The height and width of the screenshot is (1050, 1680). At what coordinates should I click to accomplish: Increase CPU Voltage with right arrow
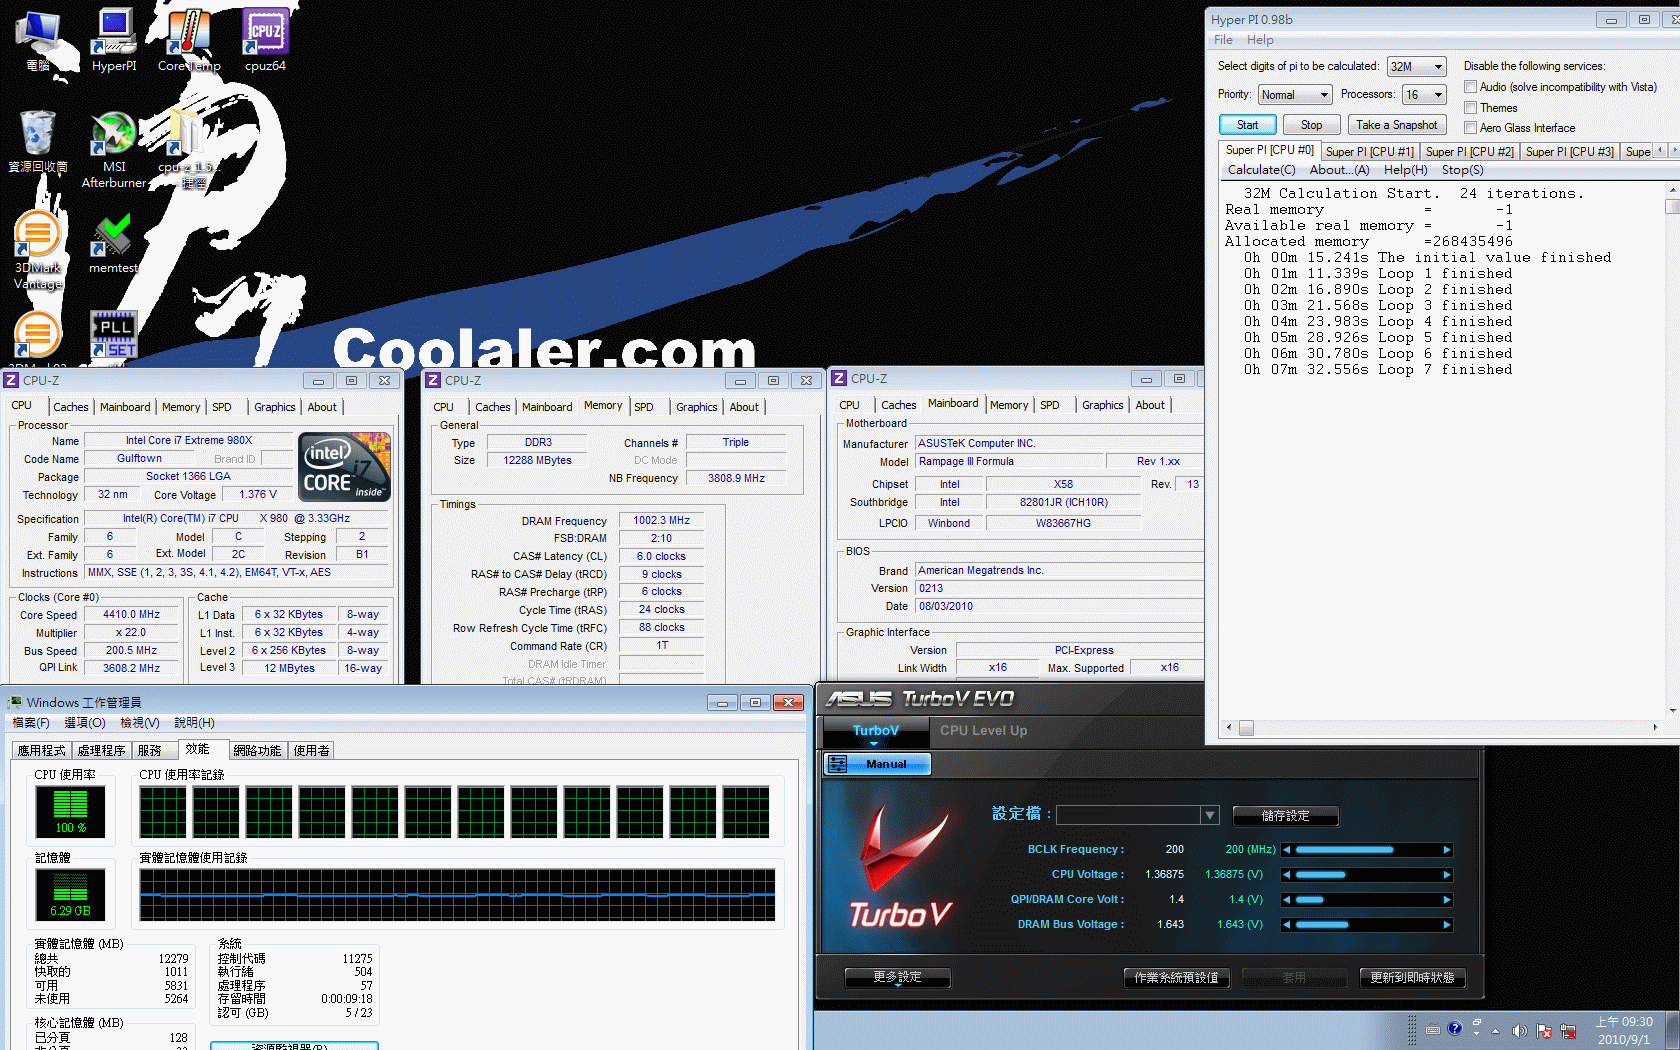[x=1447, y=875]
